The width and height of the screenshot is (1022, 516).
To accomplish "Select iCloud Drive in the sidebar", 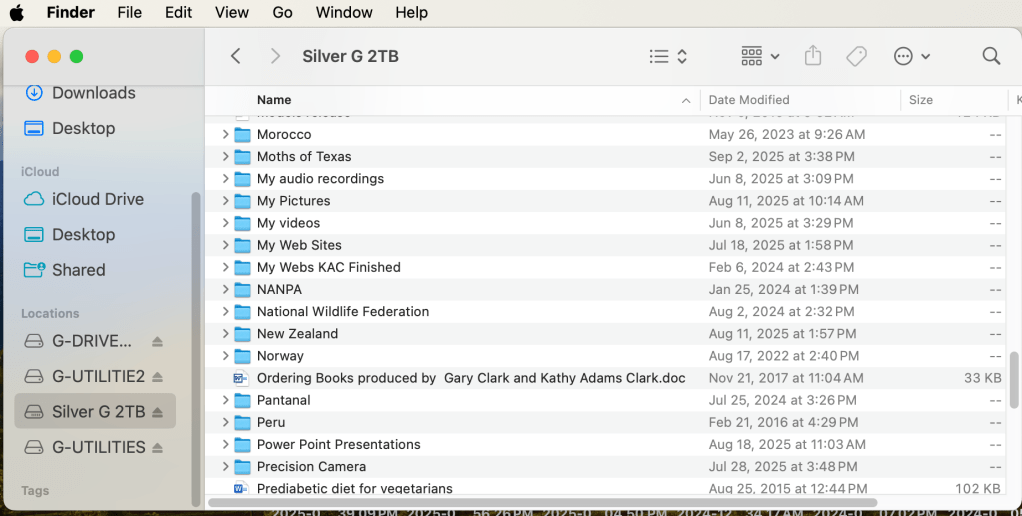I will (97, 199).
